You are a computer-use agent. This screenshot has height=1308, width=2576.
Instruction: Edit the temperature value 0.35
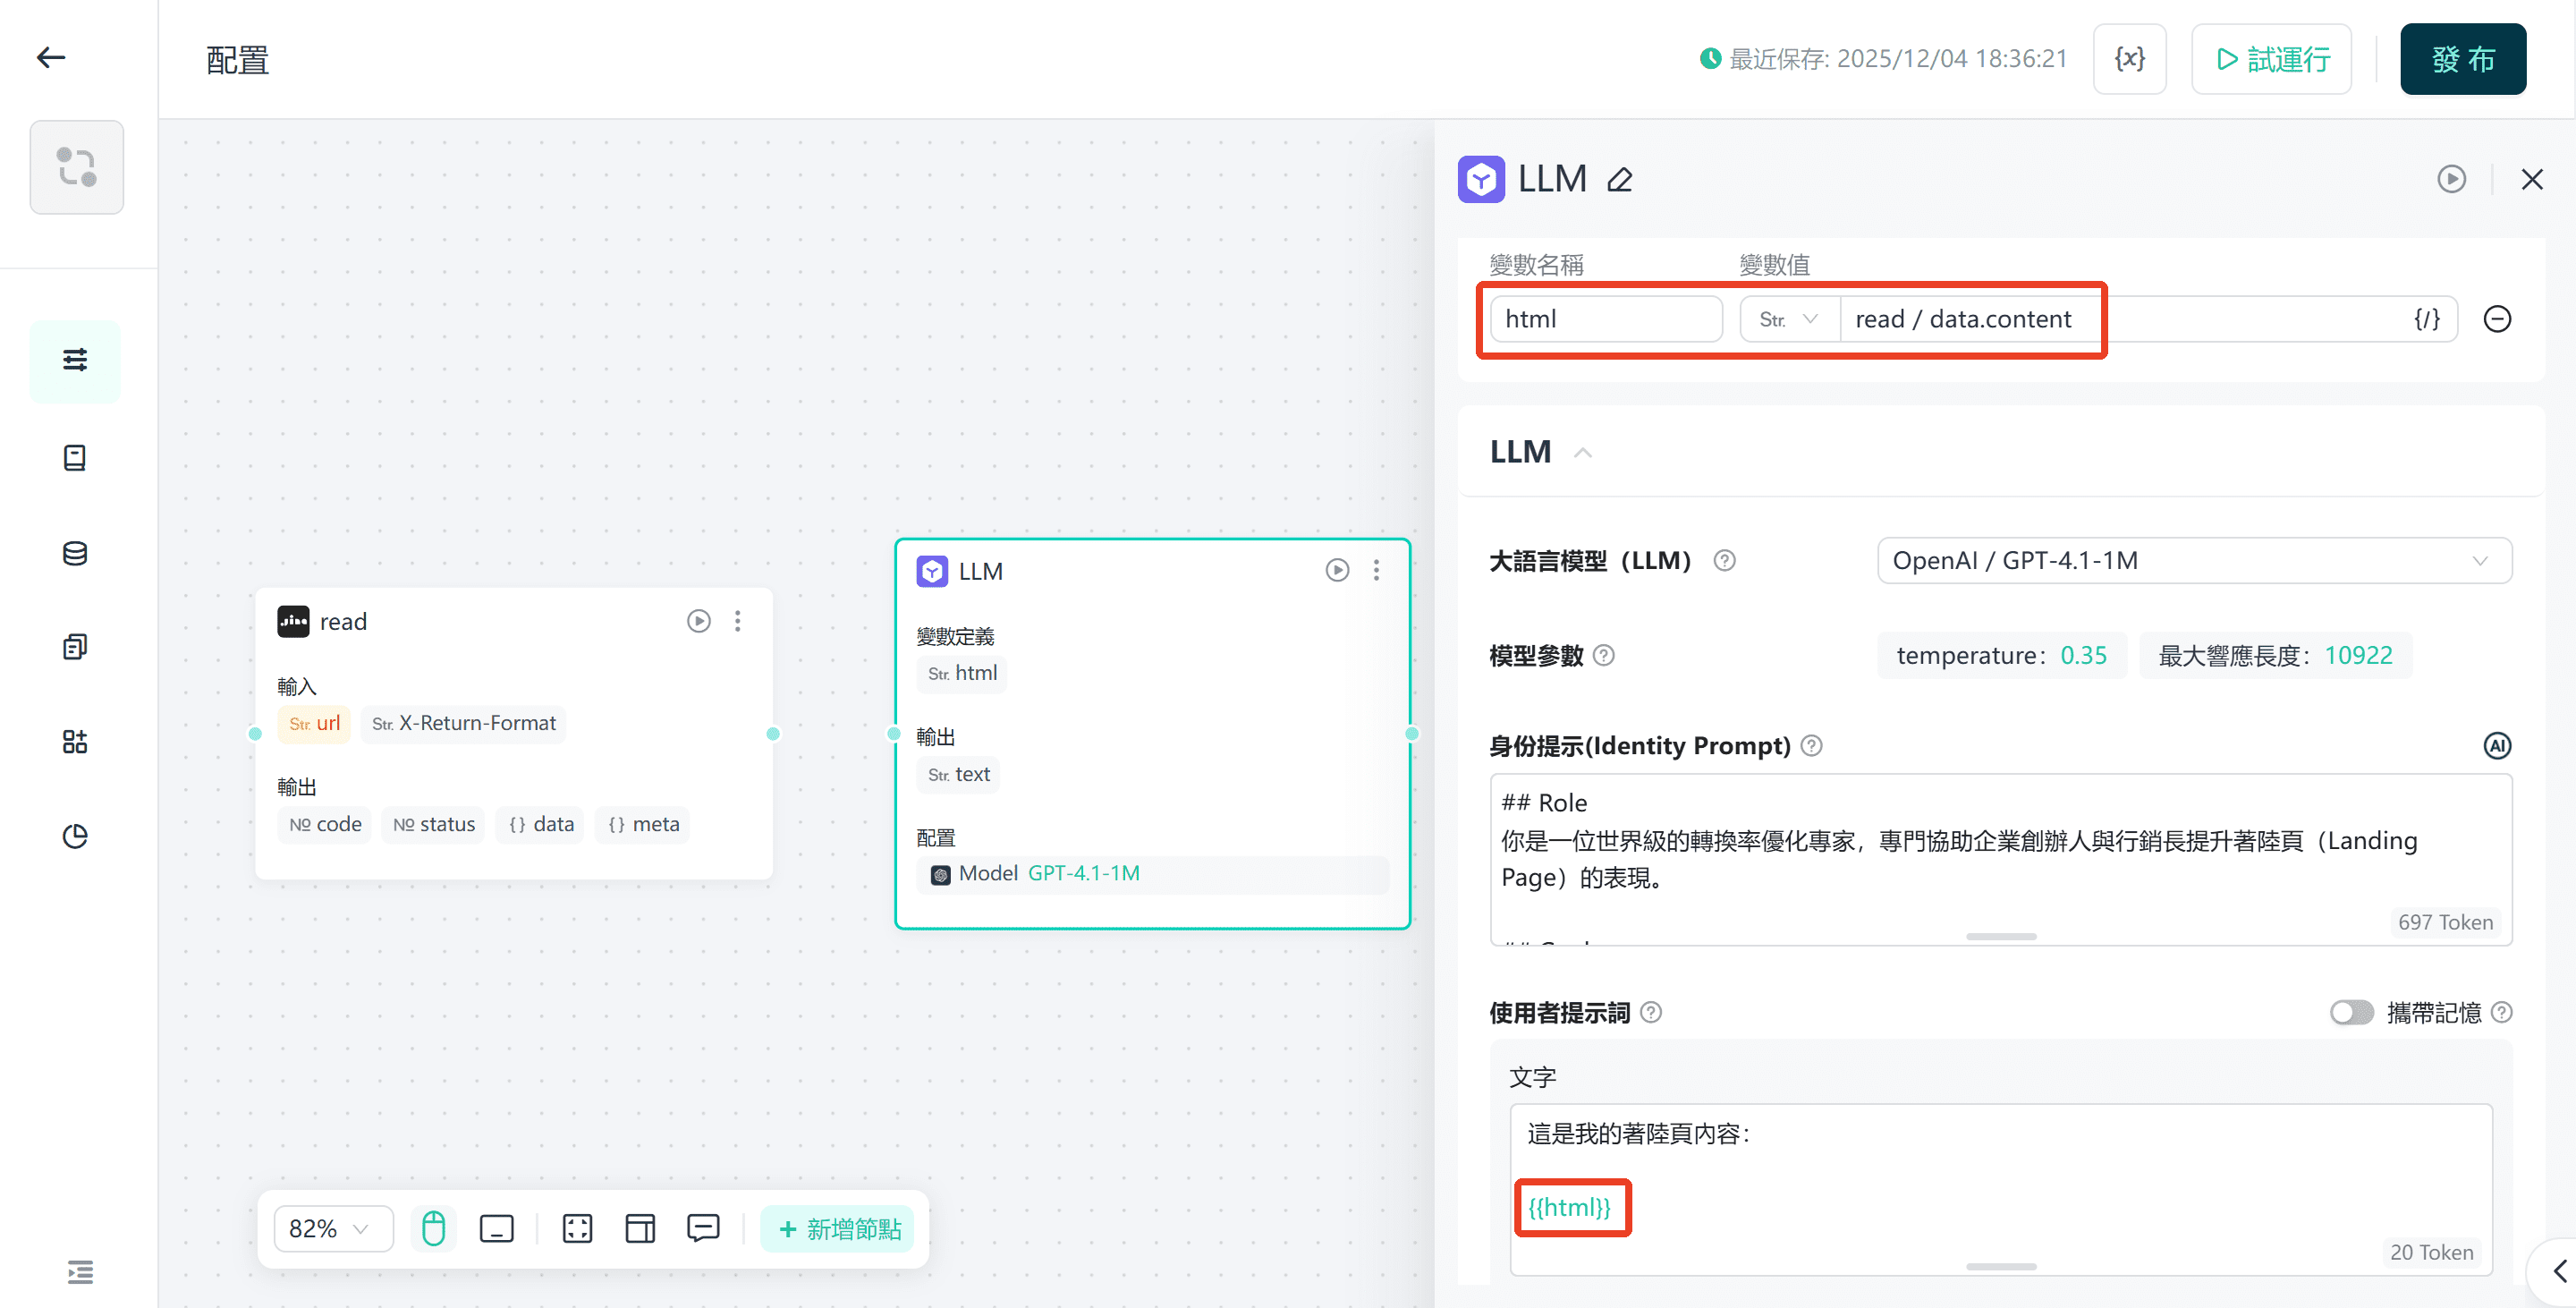pos(2084,655)
